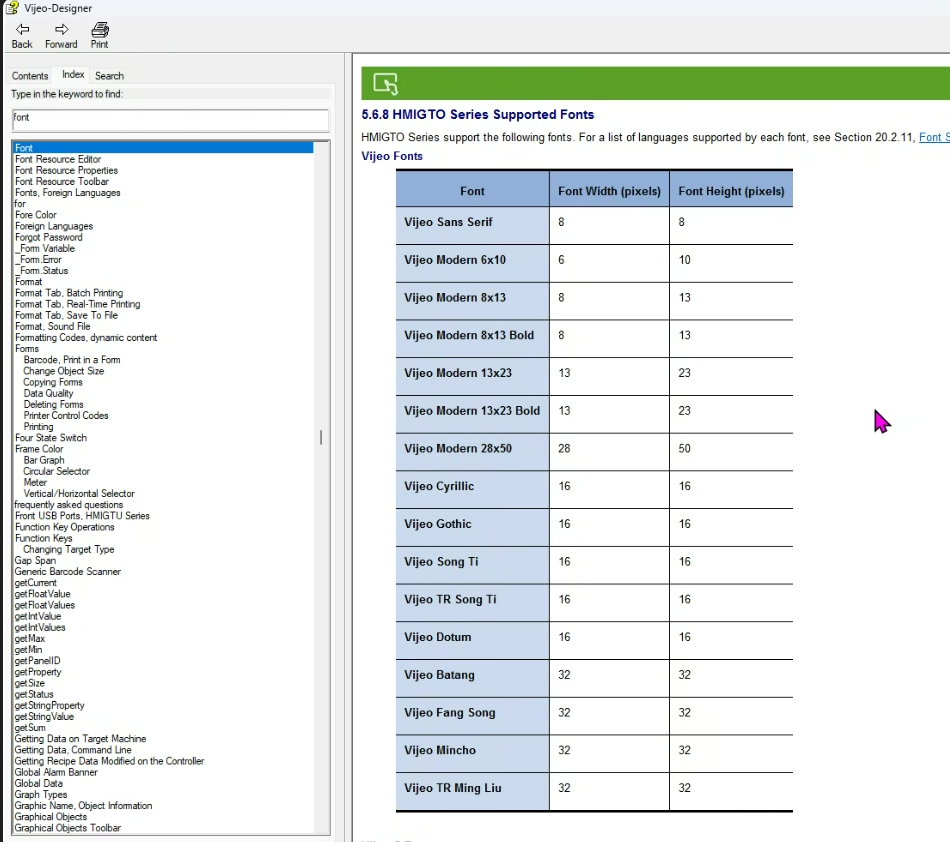Select 'Format, Sound File' index entry

pyautogui.click(x=53, y=327)
